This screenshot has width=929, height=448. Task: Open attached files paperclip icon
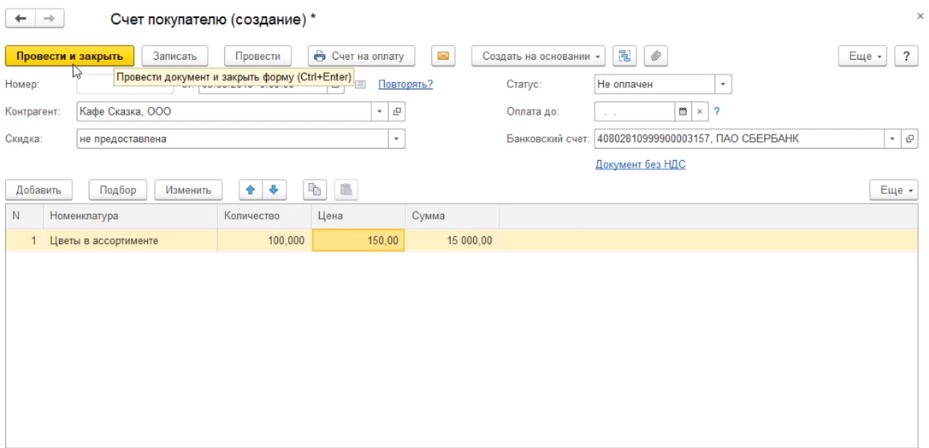pyautogui.click(x=656, y=56)
